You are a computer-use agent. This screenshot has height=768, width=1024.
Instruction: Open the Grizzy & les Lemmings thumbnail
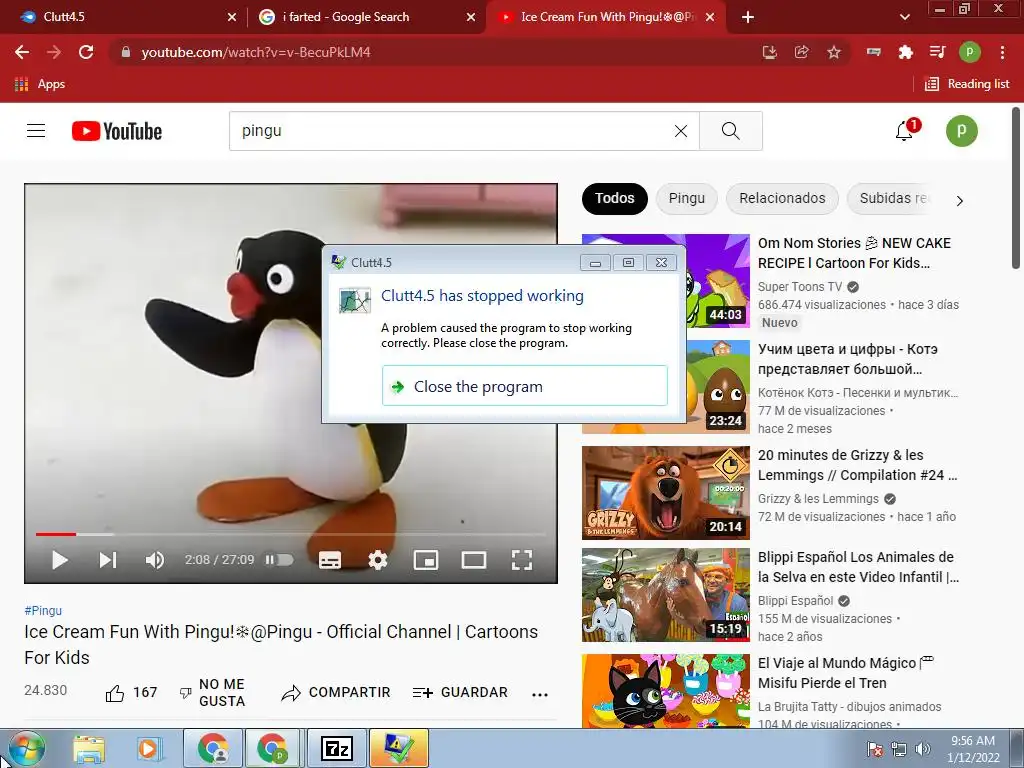click(665, 493)
